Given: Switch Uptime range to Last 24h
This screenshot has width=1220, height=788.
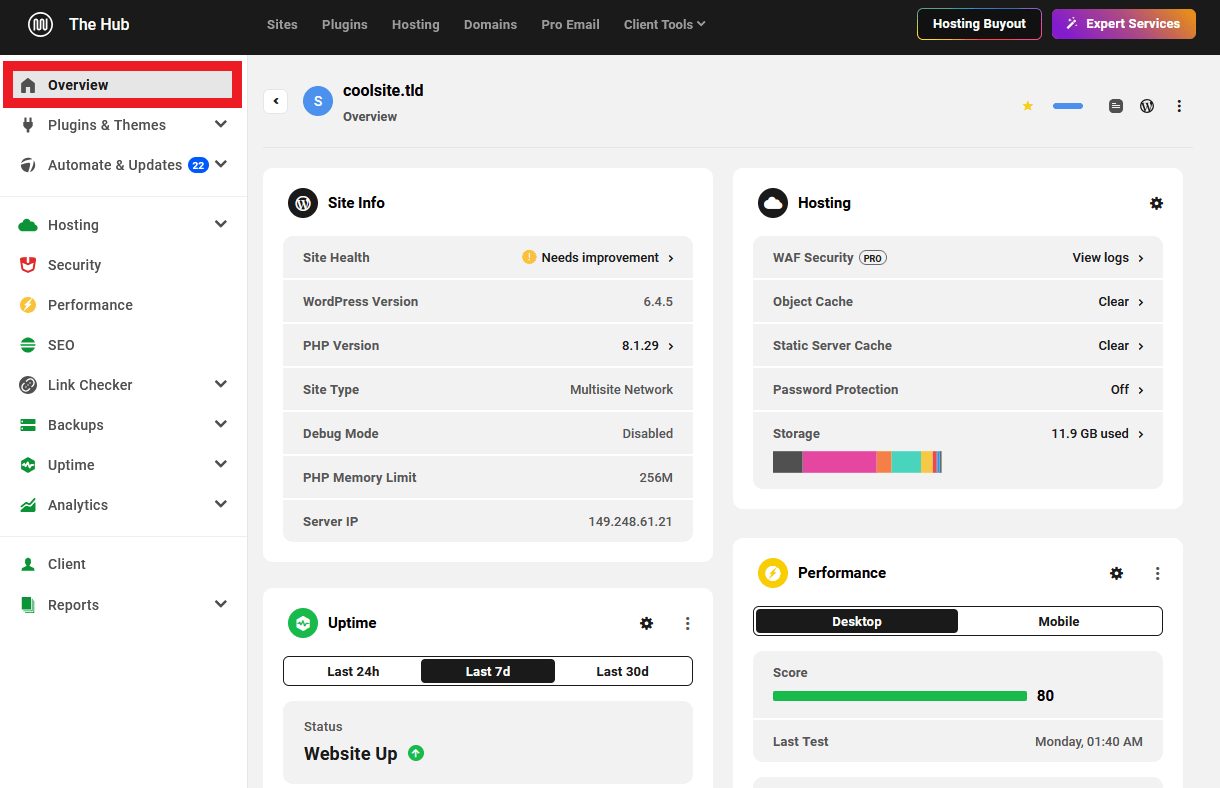Looking at the screenshot, I should pyautogui.click(x=353, y=671).
